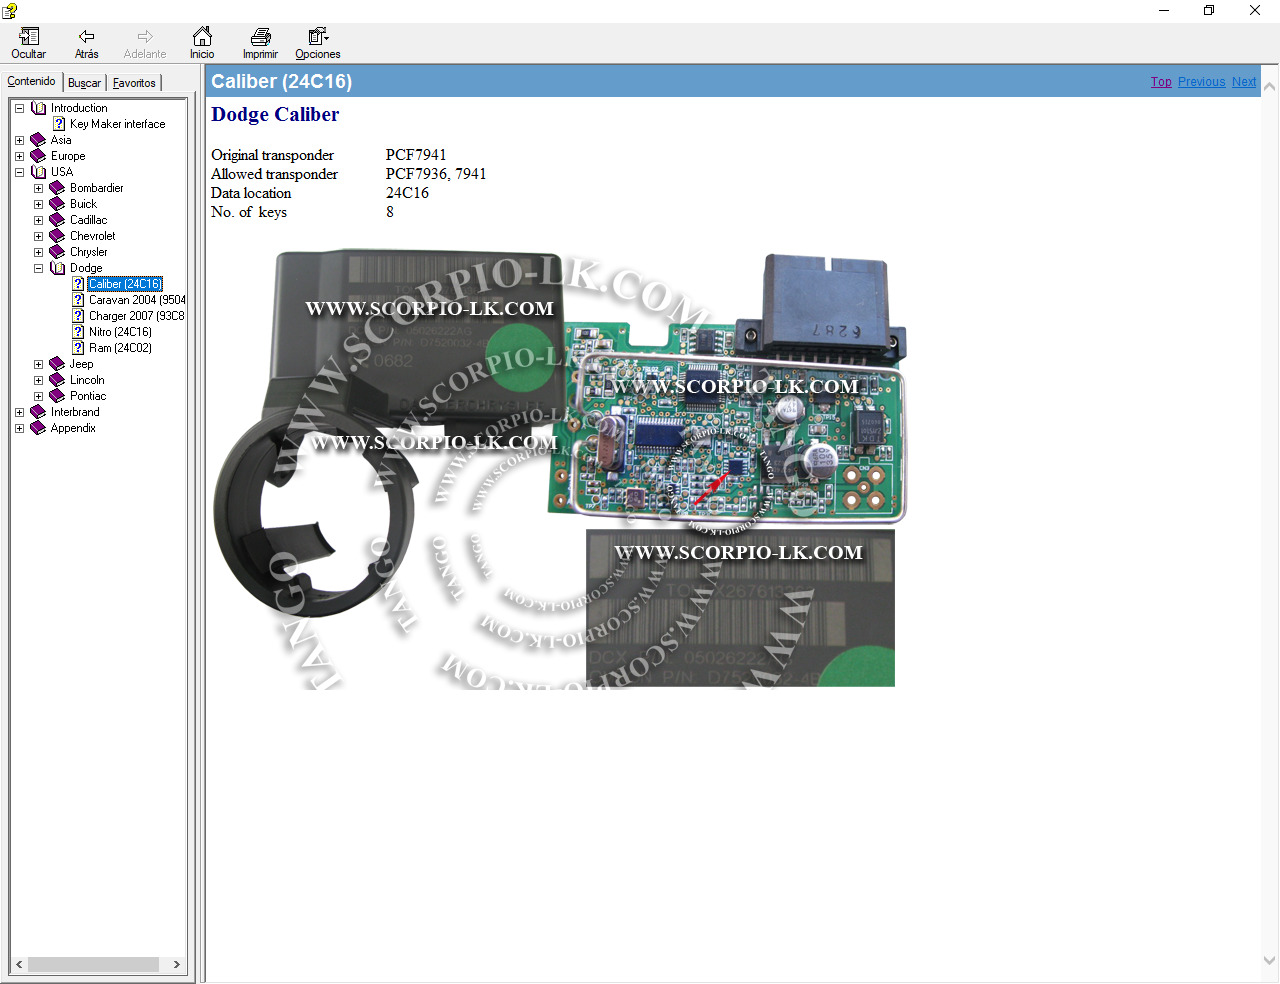This screenshot has width=1280, height=984.
Task: Expand the Bombardier tree node
Action: [x=38, y=188]
